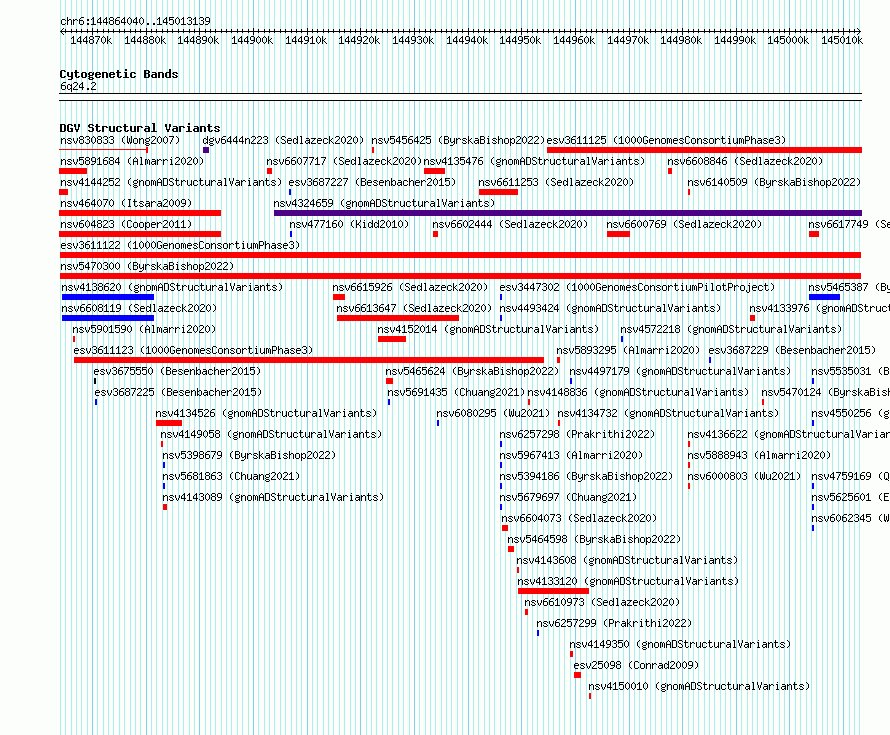Open nsv5465624 (ByrskaBishop2022) label

pyautogui.click(x=472, y=371)
